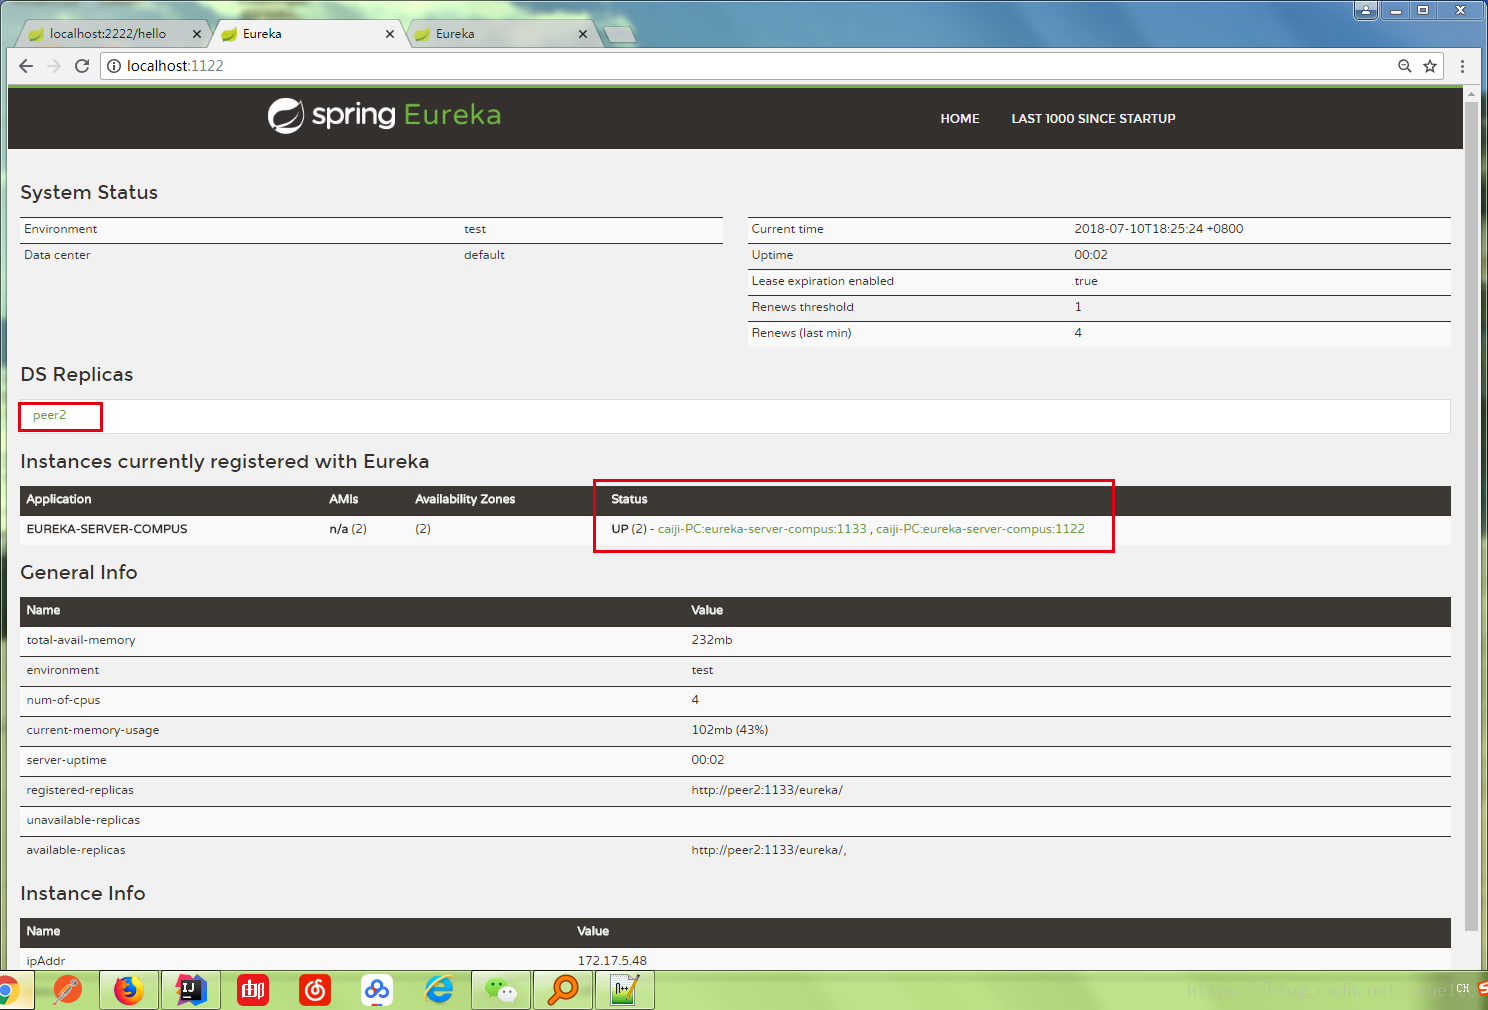Screen dimensions: 1488x1010
Task: Click the Lease expiration enabled value true
Action: [x=1086, y=281]
